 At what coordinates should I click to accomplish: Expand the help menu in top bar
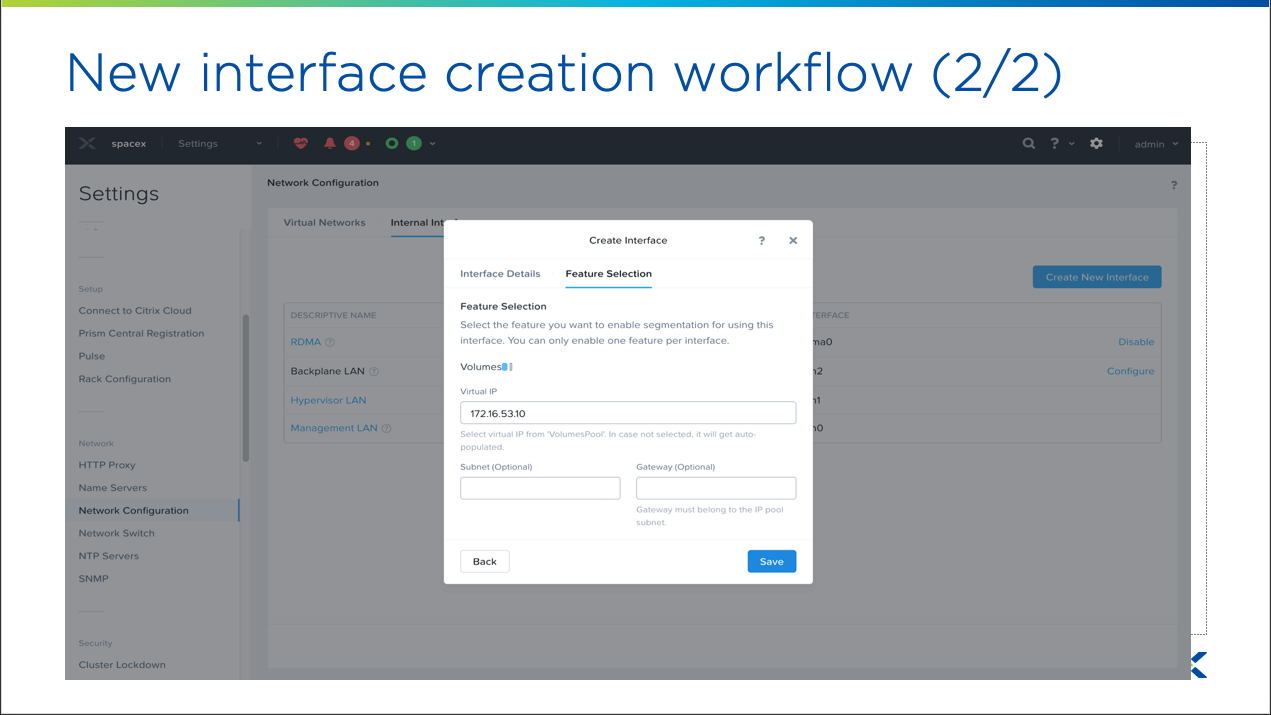(1061, 144)
